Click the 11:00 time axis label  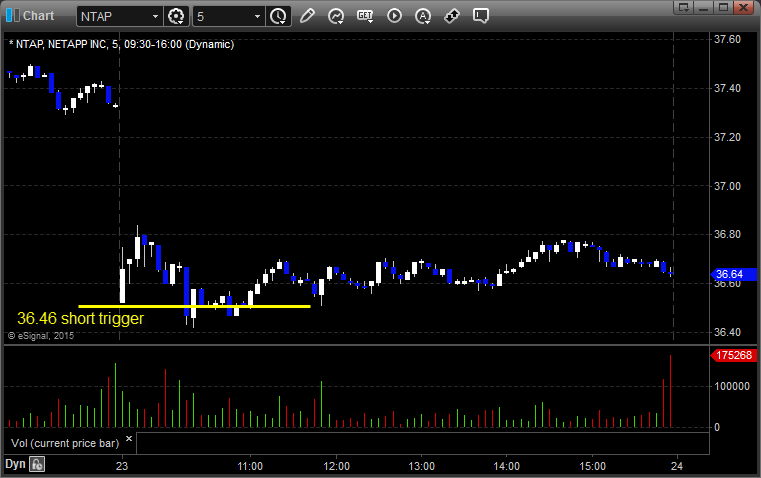250,466
